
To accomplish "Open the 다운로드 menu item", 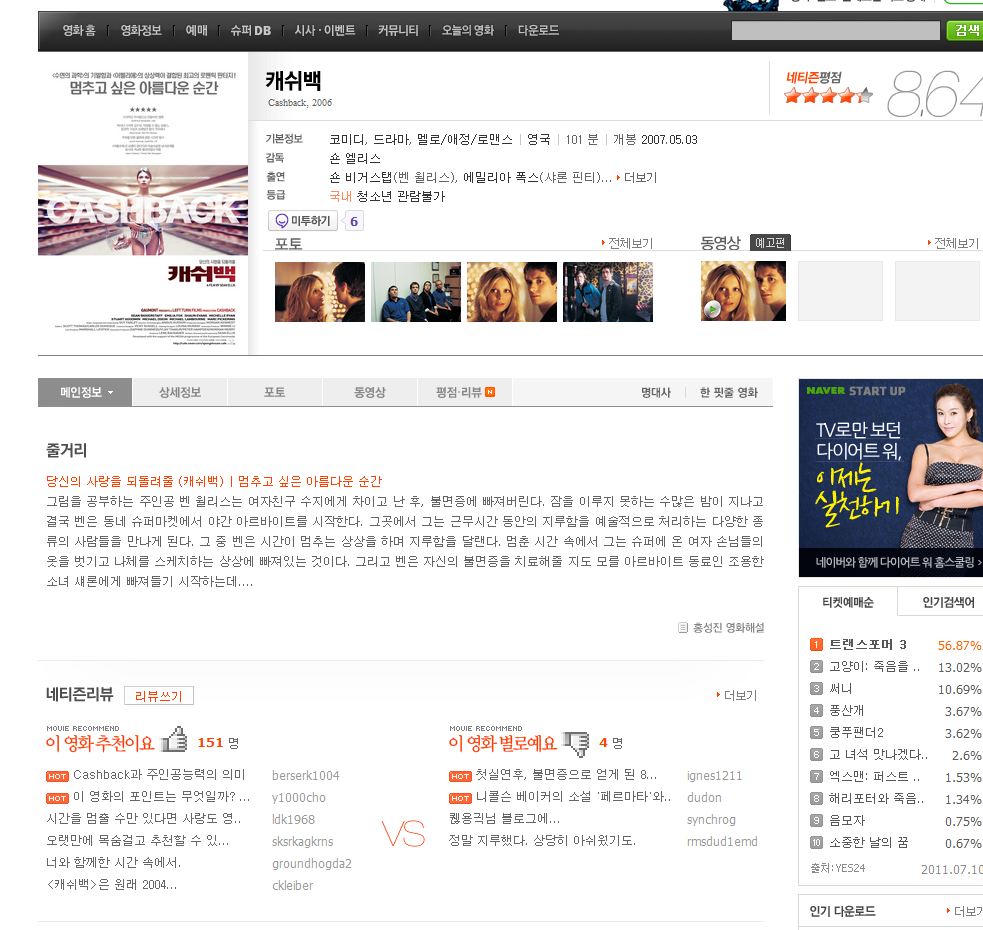I will point(538,30).
